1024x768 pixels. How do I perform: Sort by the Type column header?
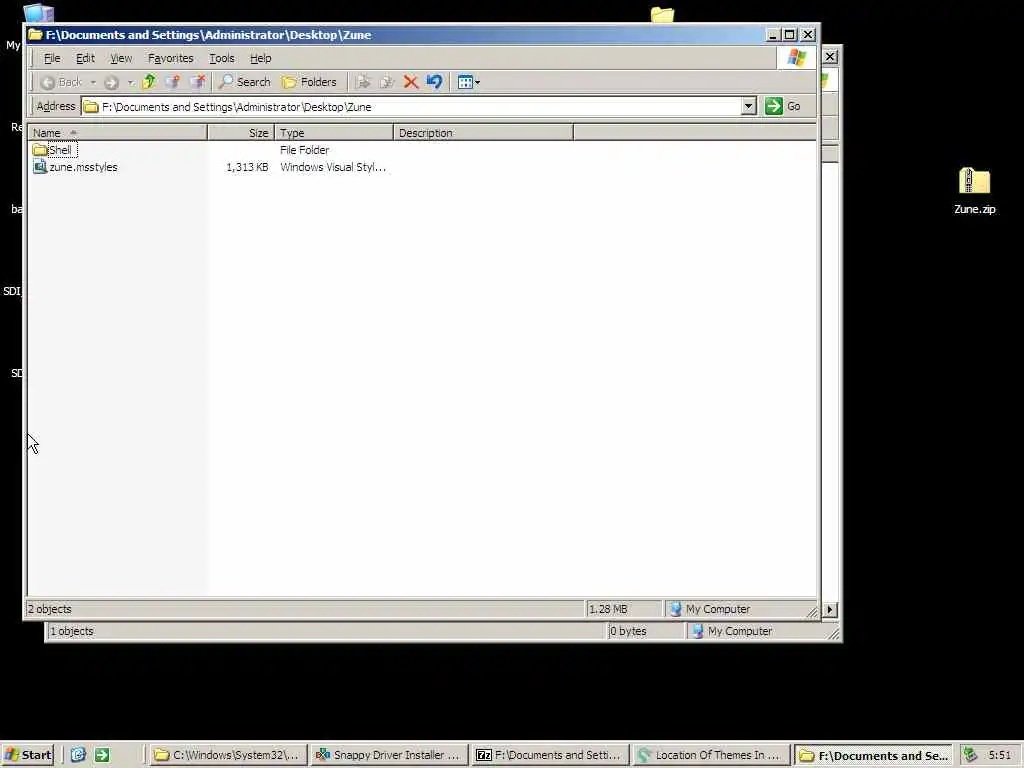[x=334, y=133]
